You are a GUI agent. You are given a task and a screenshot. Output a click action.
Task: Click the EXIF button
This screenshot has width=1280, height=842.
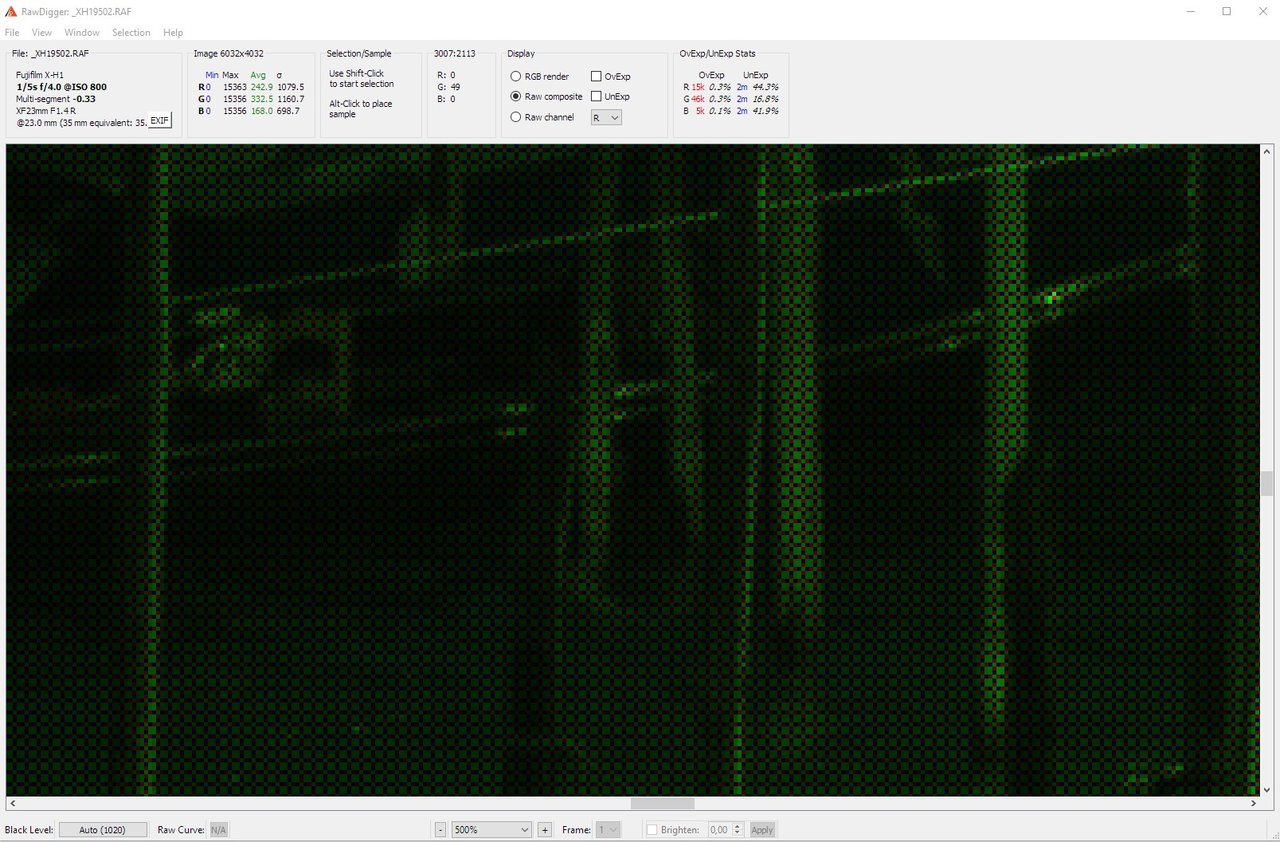point(160,121)
